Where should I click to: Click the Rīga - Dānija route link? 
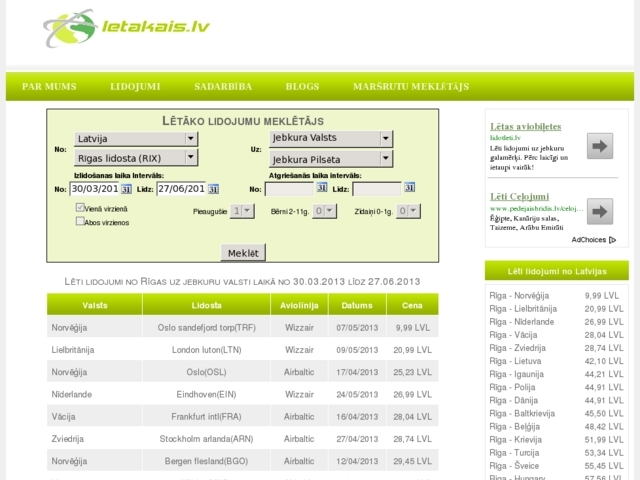tap(513, 400)
